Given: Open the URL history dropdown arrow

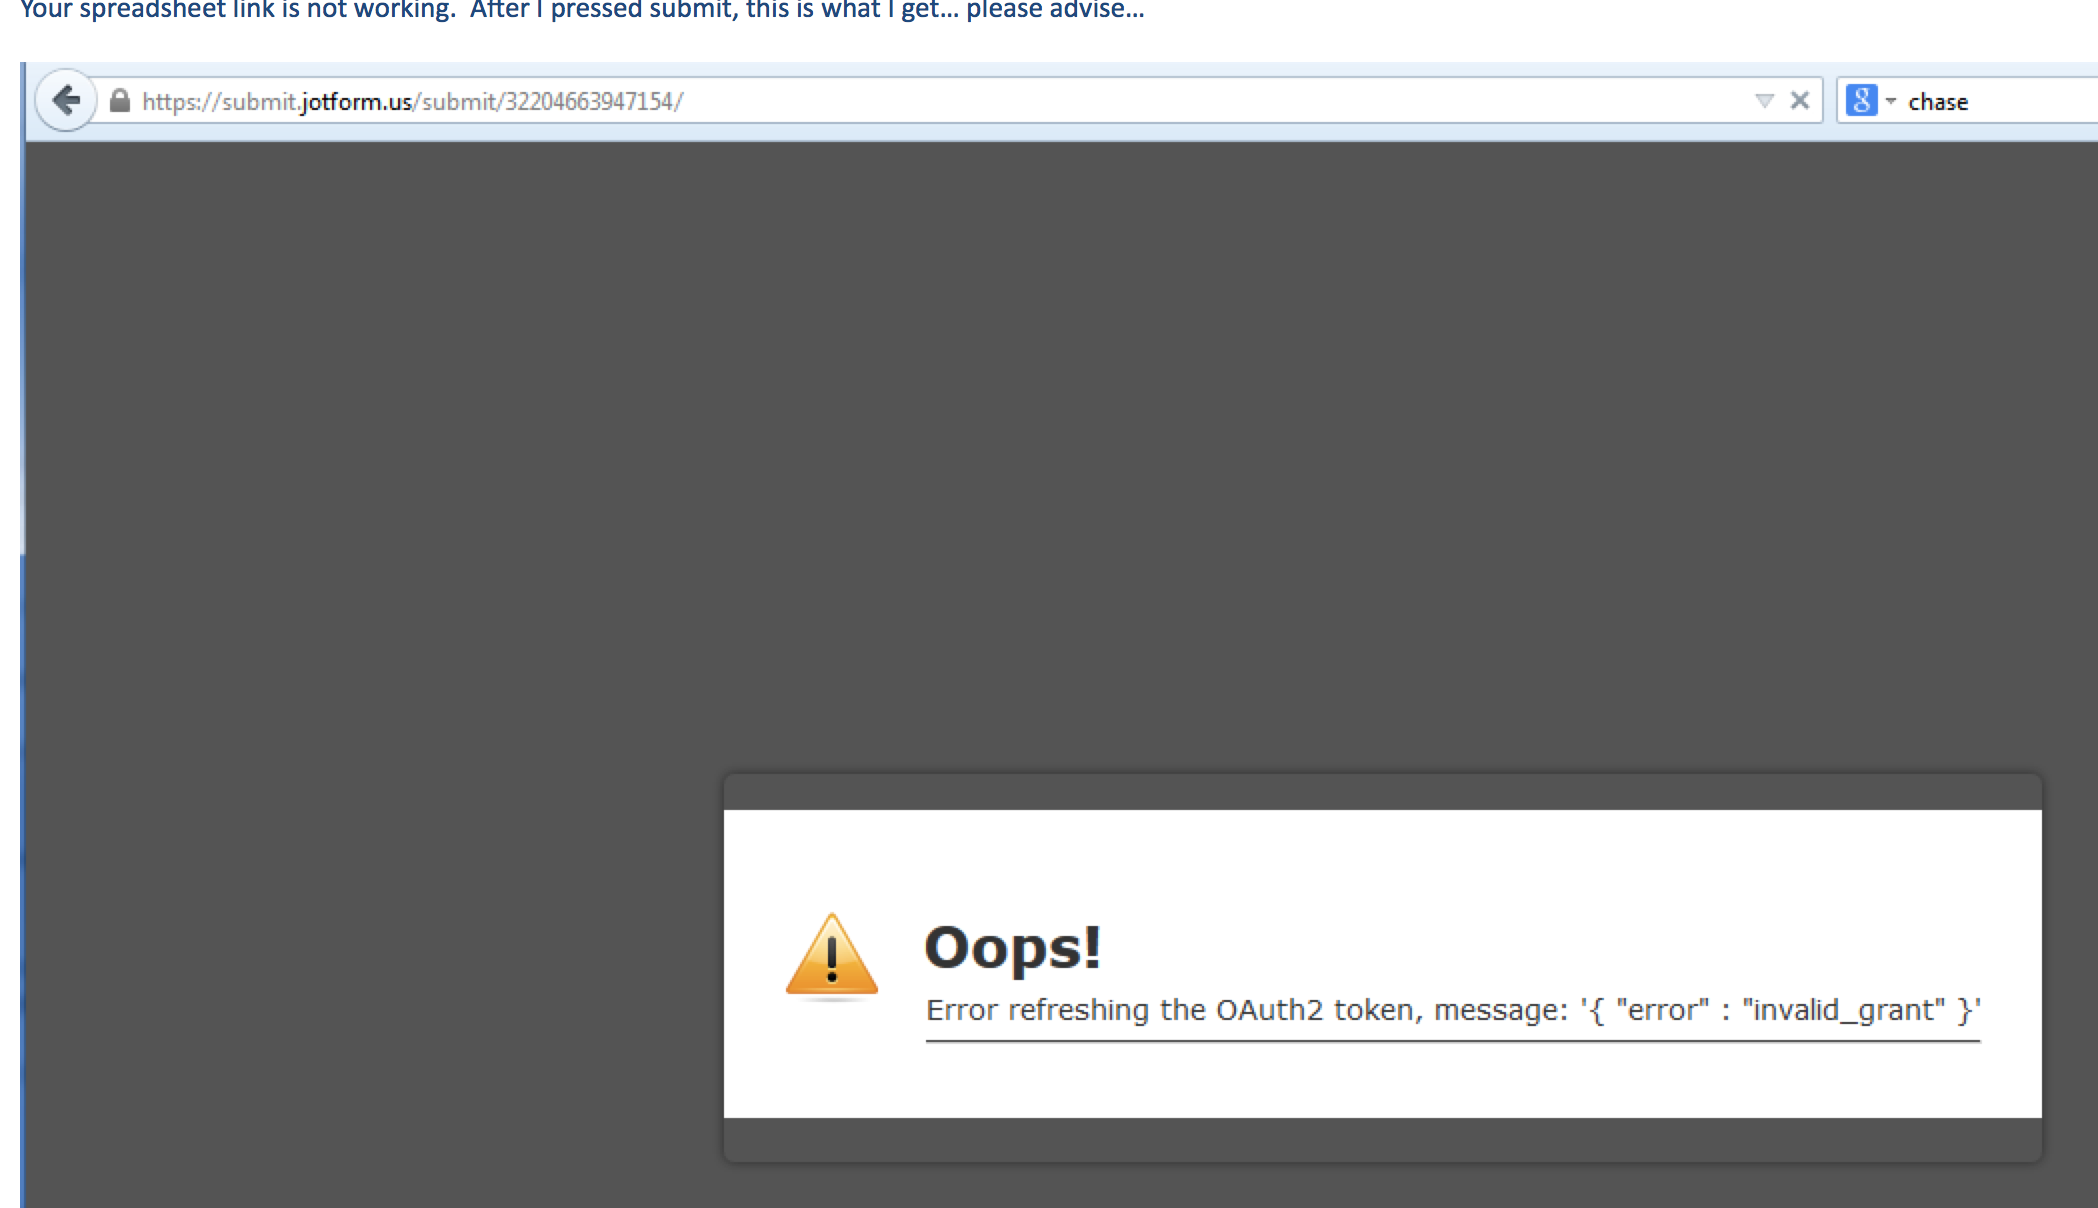Looking at the screenshot, I should (x=1764, y=101).
